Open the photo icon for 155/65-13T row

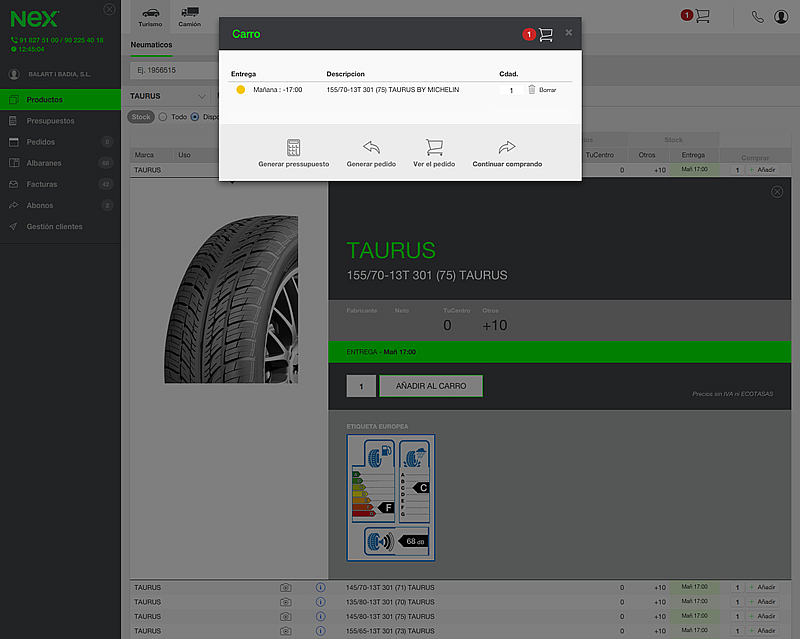pos(286,631)
